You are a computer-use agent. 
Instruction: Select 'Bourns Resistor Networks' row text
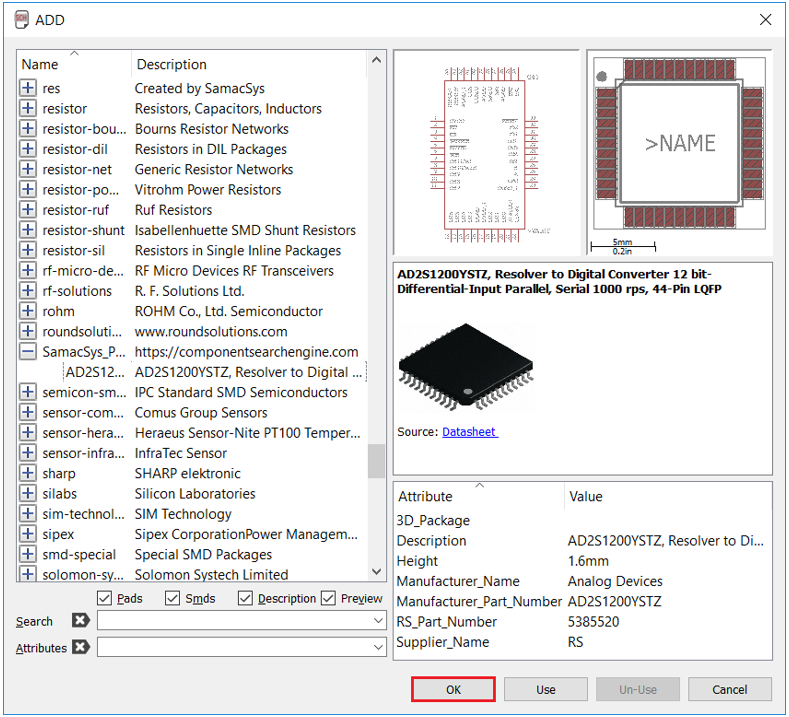pyautogui.click(x=211, y=129)
